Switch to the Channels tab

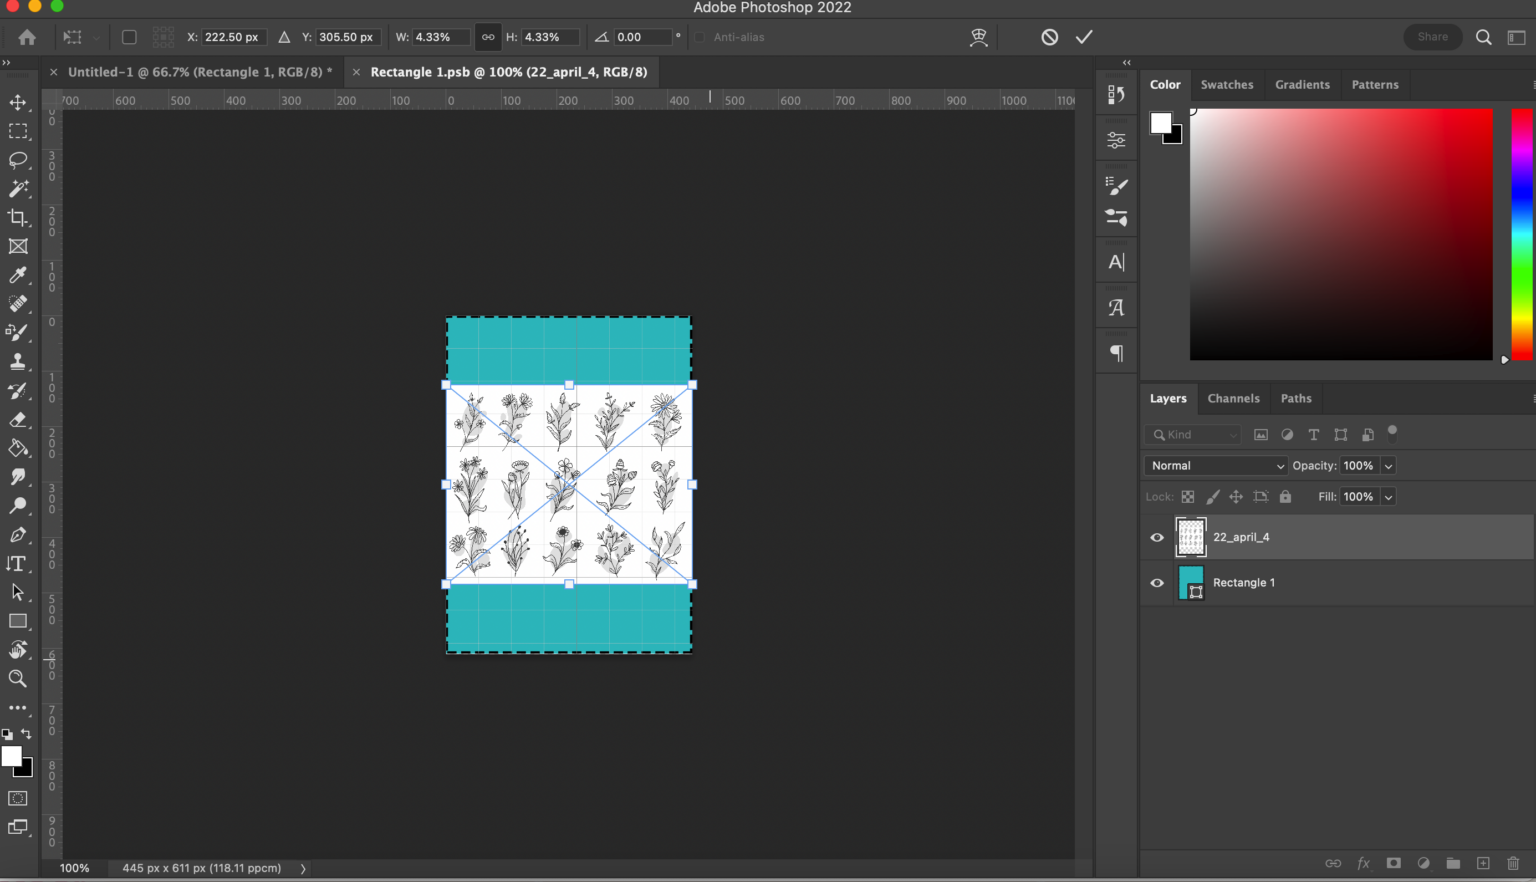click(1233, 398)
